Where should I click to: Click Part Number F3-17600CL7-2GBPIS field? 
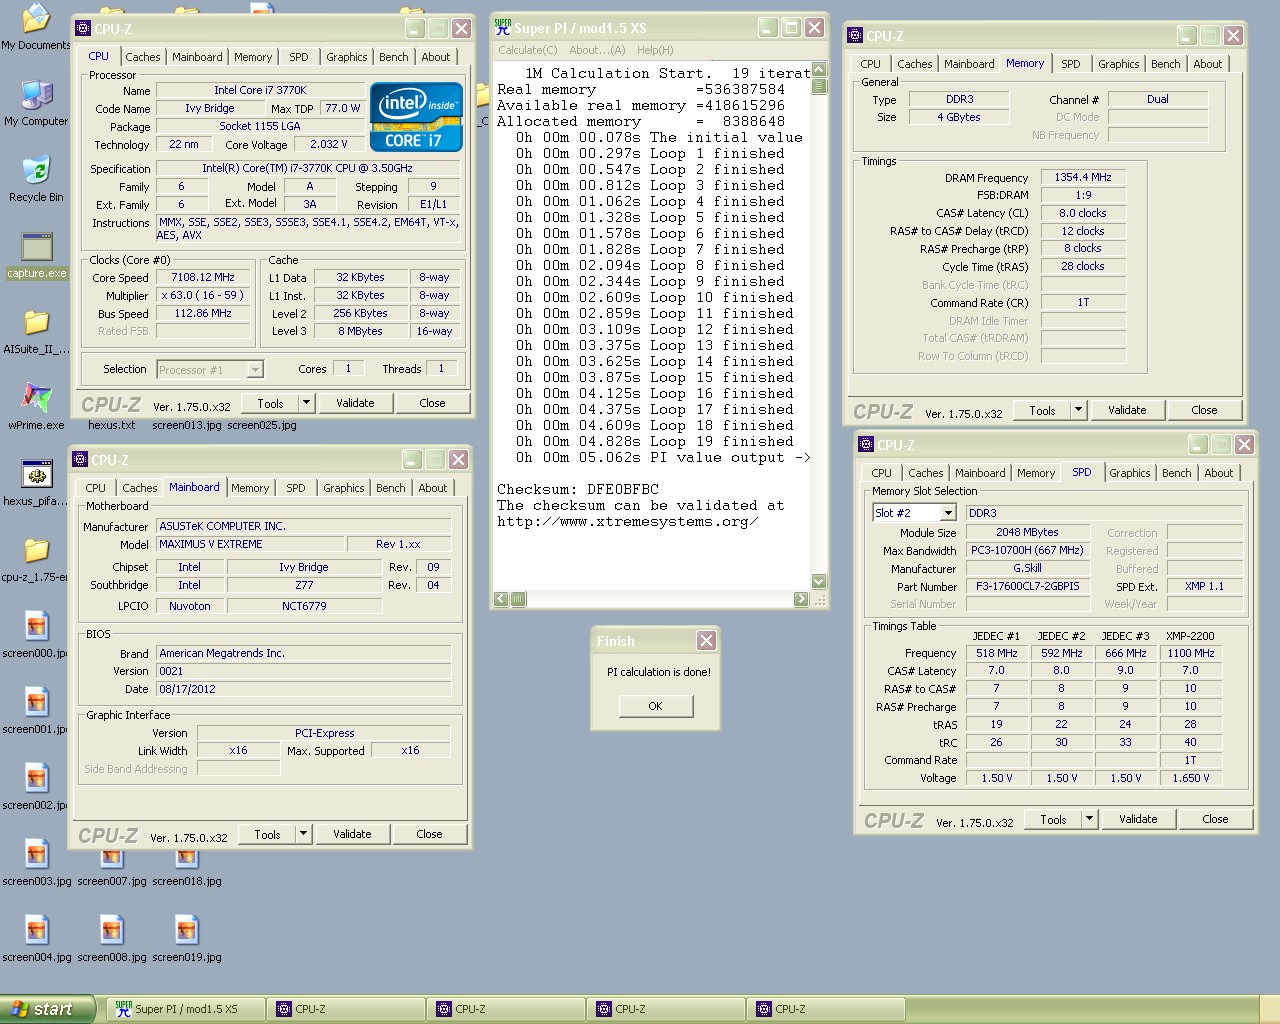pyautogui.click(x=1030, y=586)
